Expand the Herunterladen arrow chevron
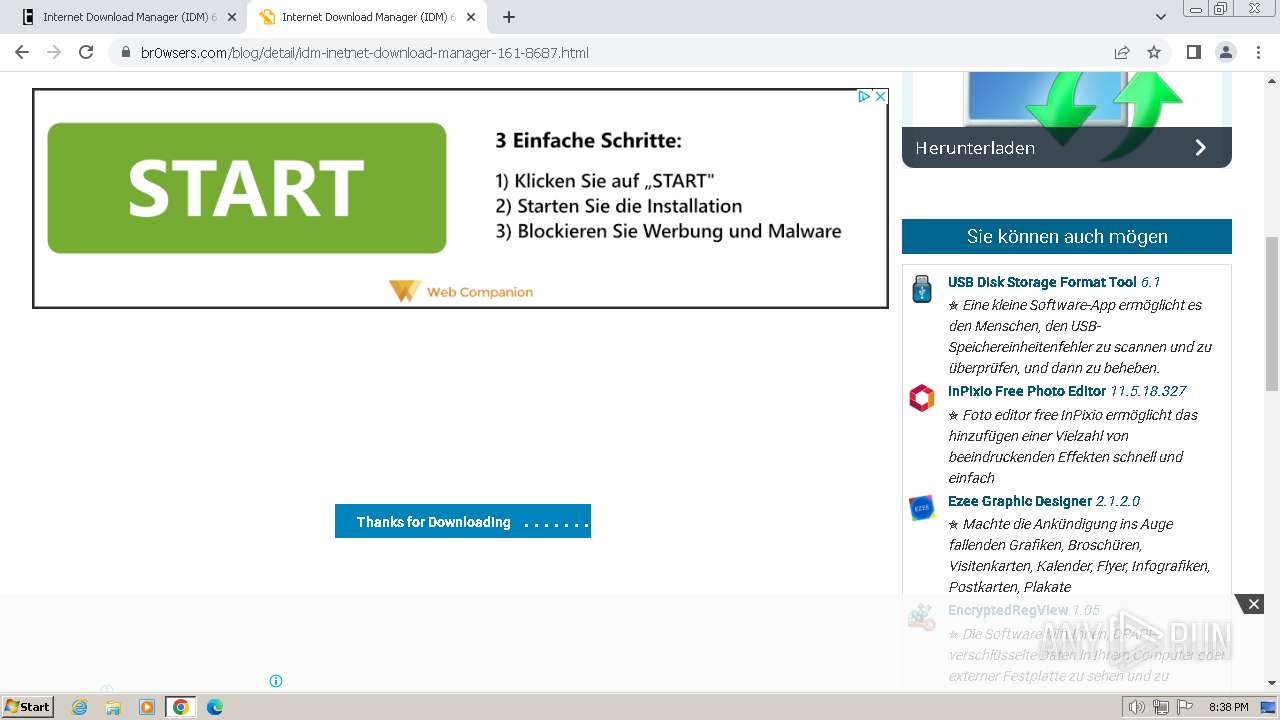Image resolution: width=1280 pixels, height=720 pixels. [1201, 148]
